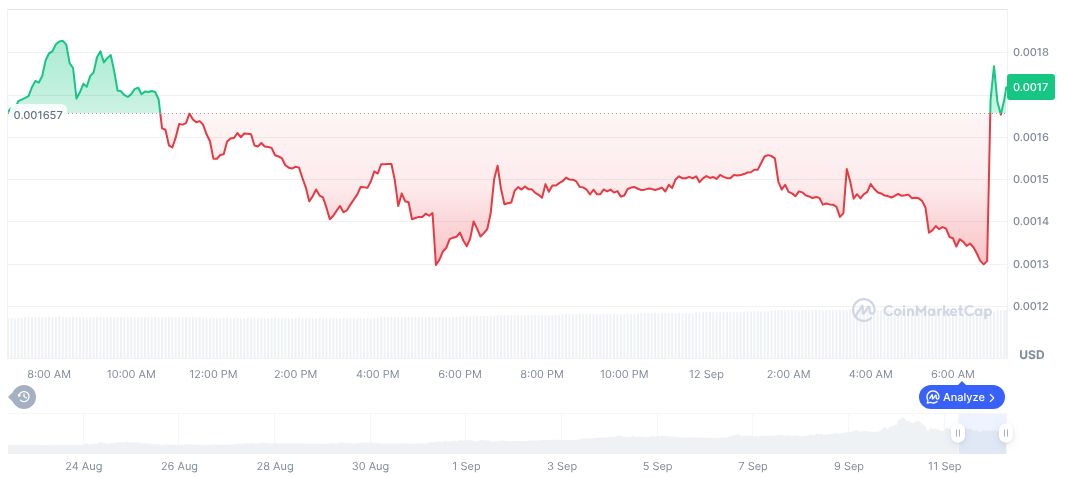This screenshot has height=477, width=1072.
Task: Click the left range slider handle
Action: click(958, 433)
